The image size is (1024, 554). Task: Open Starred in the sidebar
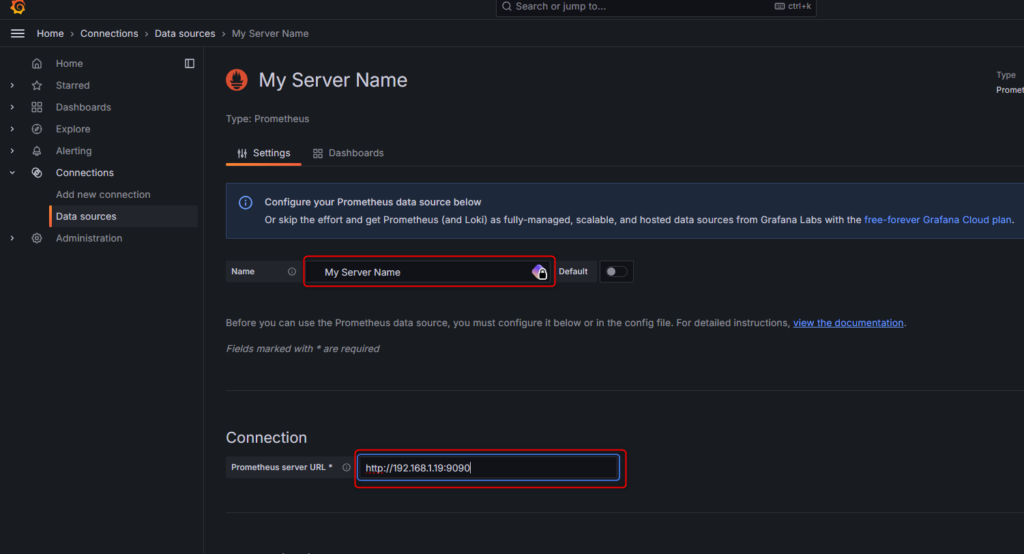coord(72,86)
